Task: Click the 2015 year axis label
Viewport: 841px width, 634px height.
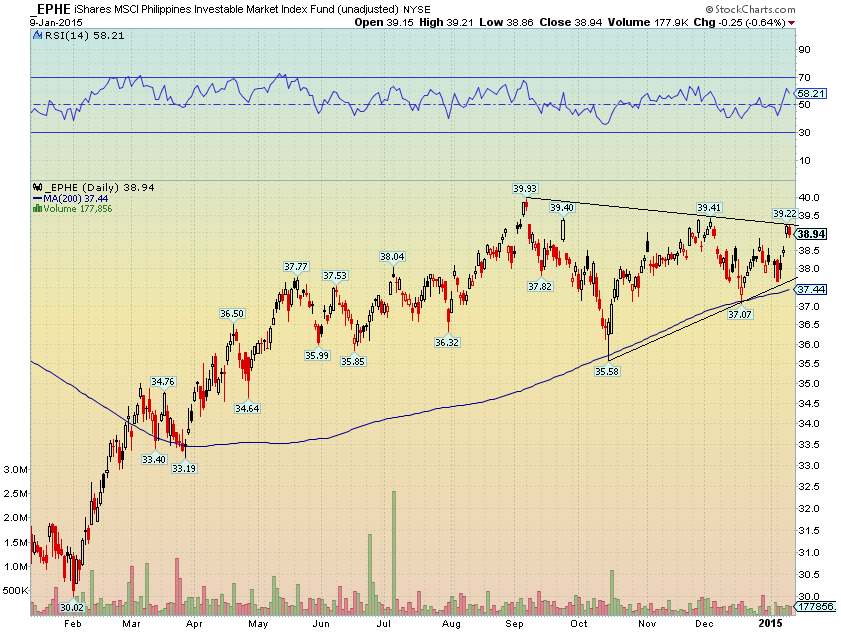Action: click(x=770, y=623)
